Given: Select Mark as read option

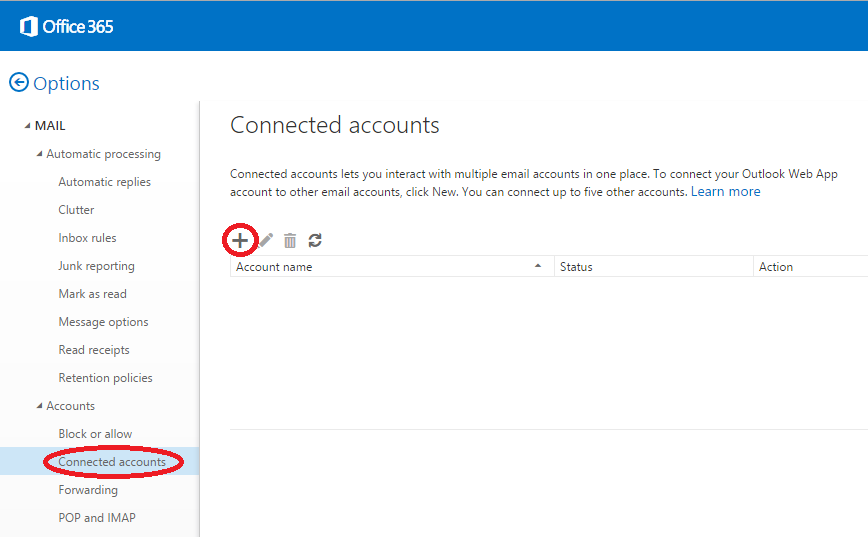Looking at the screenshot, I should 92,294.
